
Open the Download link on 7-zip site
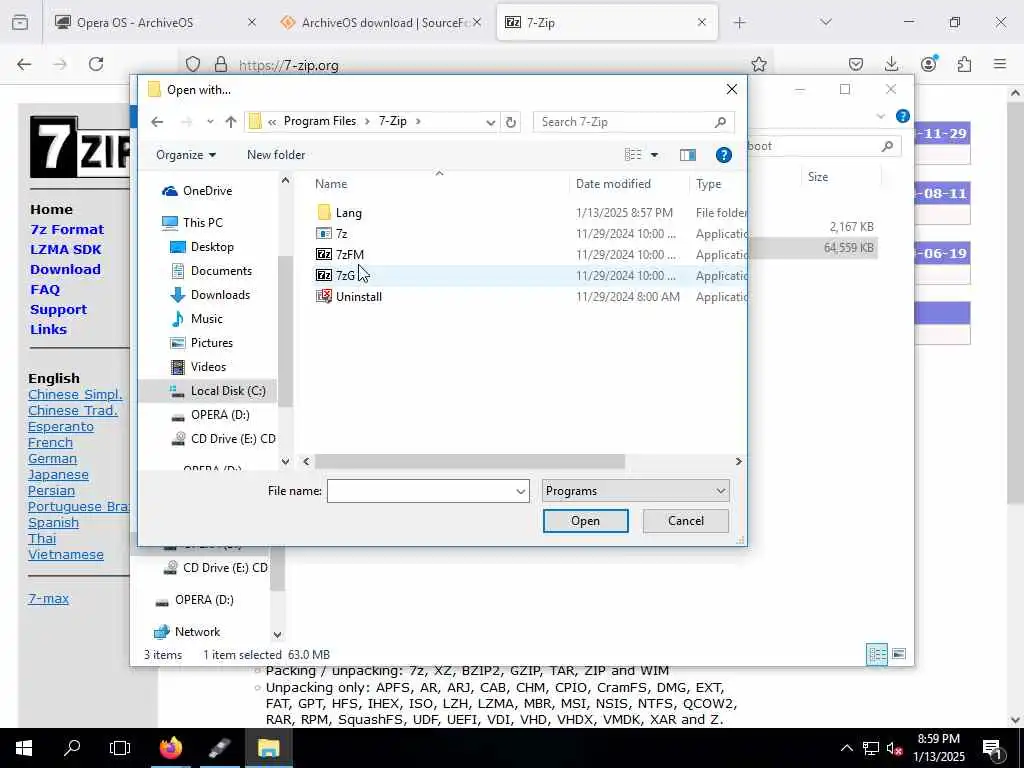pos(65,270)
